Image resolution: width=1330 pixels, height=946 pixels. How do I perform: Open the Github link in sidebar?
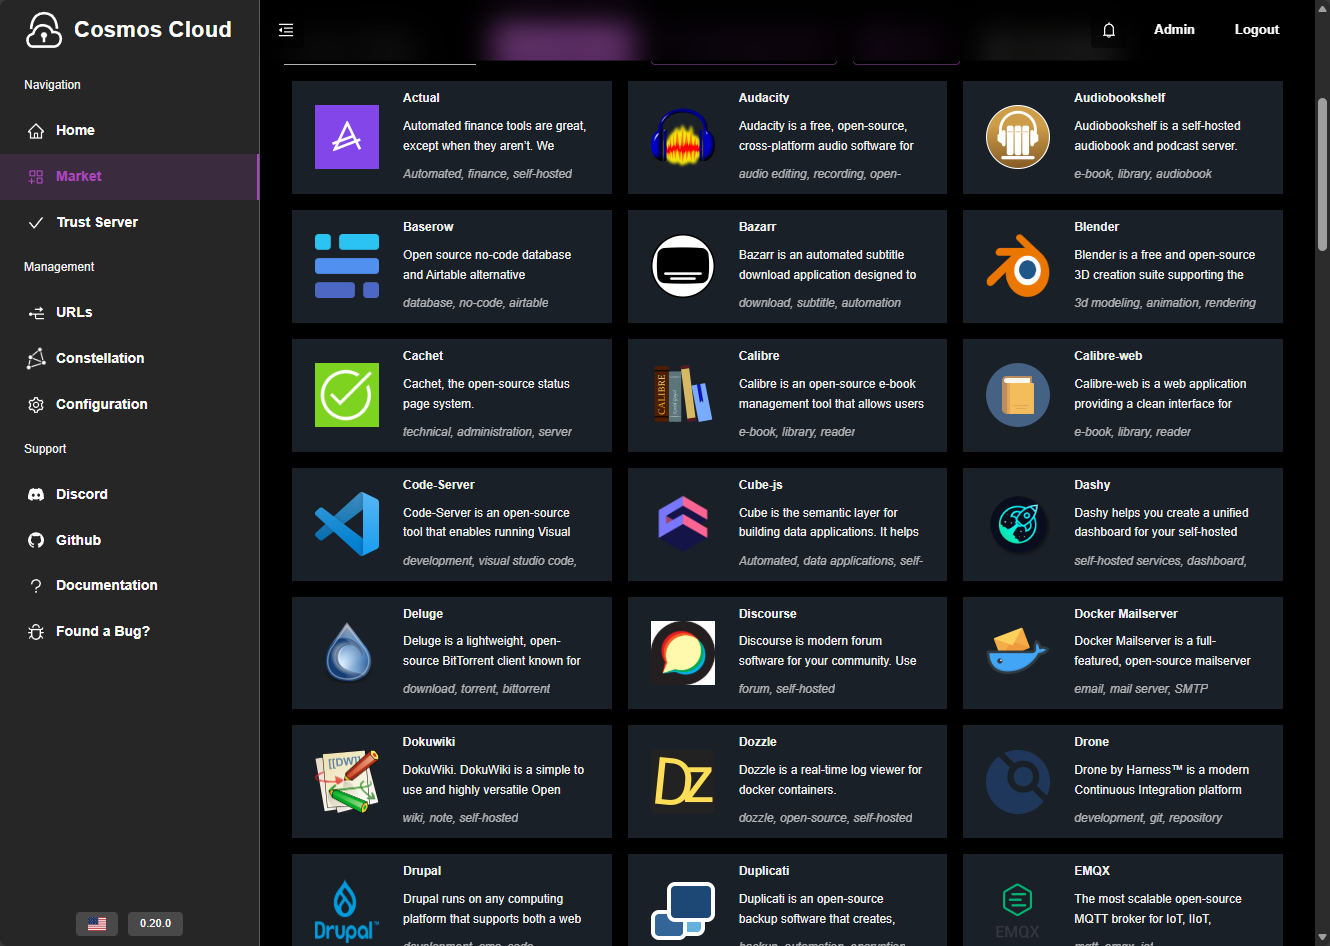(x=129, y=540)
